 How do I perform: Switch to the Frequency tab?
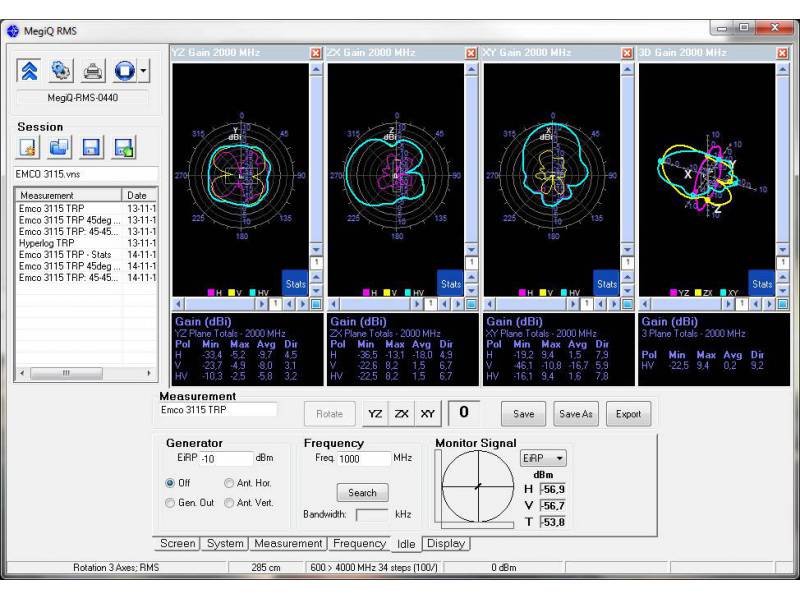pyautogui.click(x=359, y=544)
